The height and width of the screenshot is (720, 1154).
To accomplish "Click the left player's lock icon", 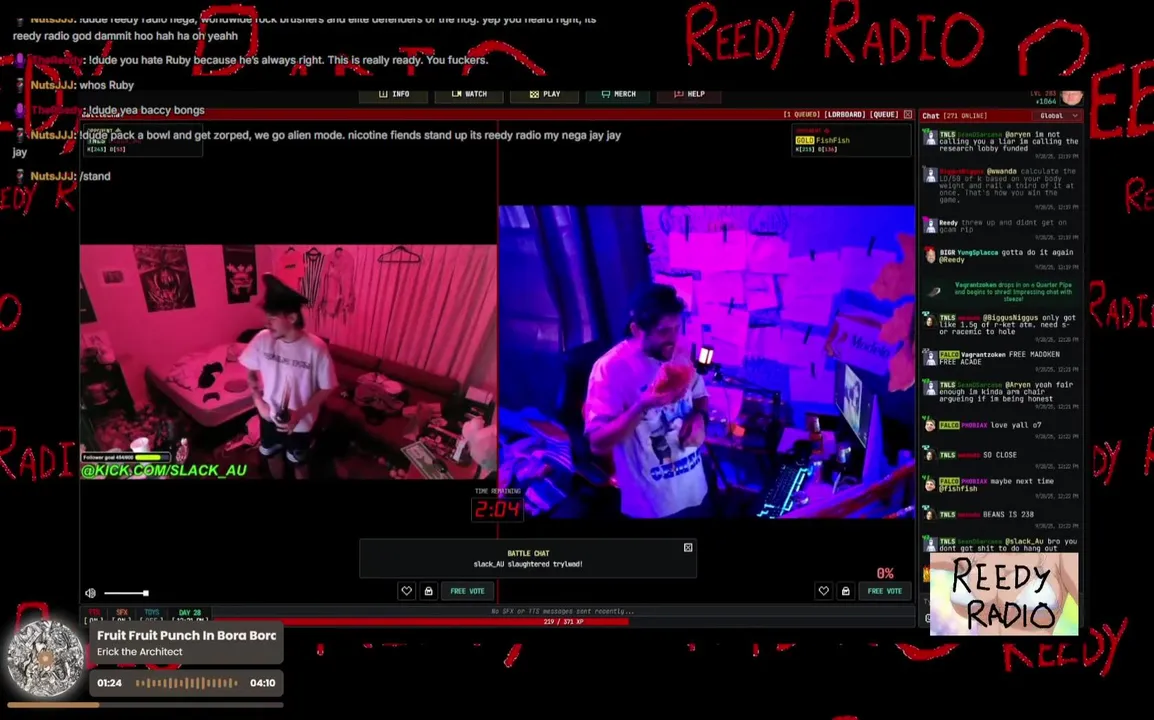I will click(x=428, y=590).
